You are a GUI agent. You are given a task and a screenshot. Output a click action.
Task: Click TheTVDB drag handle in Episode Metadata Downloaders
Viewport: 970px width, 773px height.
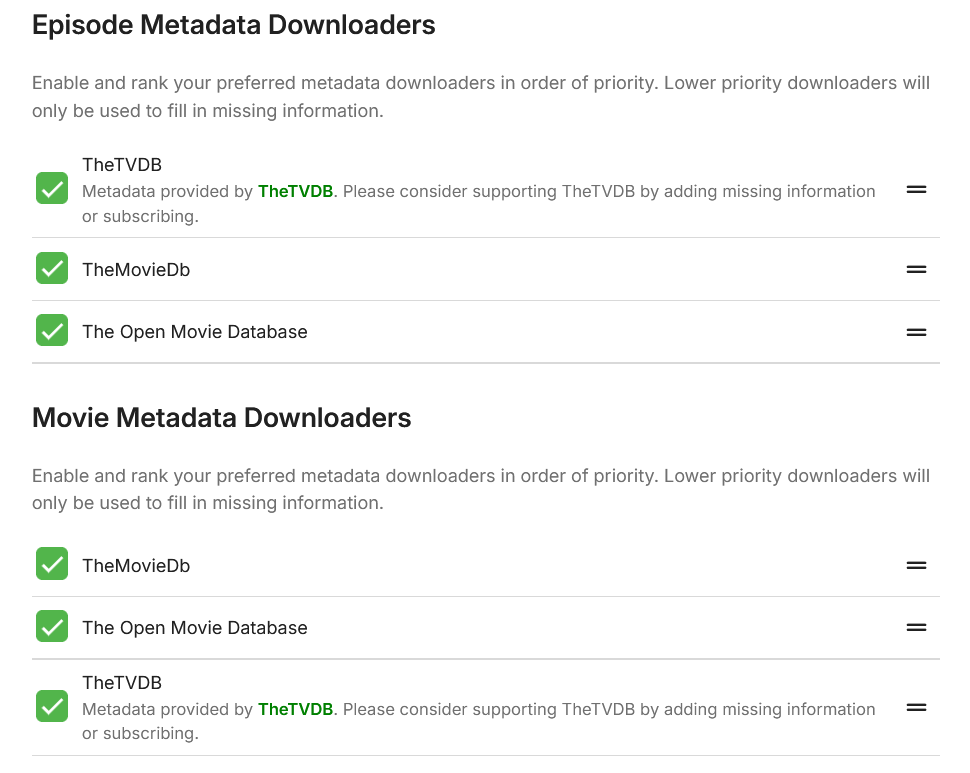click(x=916, y=189)
